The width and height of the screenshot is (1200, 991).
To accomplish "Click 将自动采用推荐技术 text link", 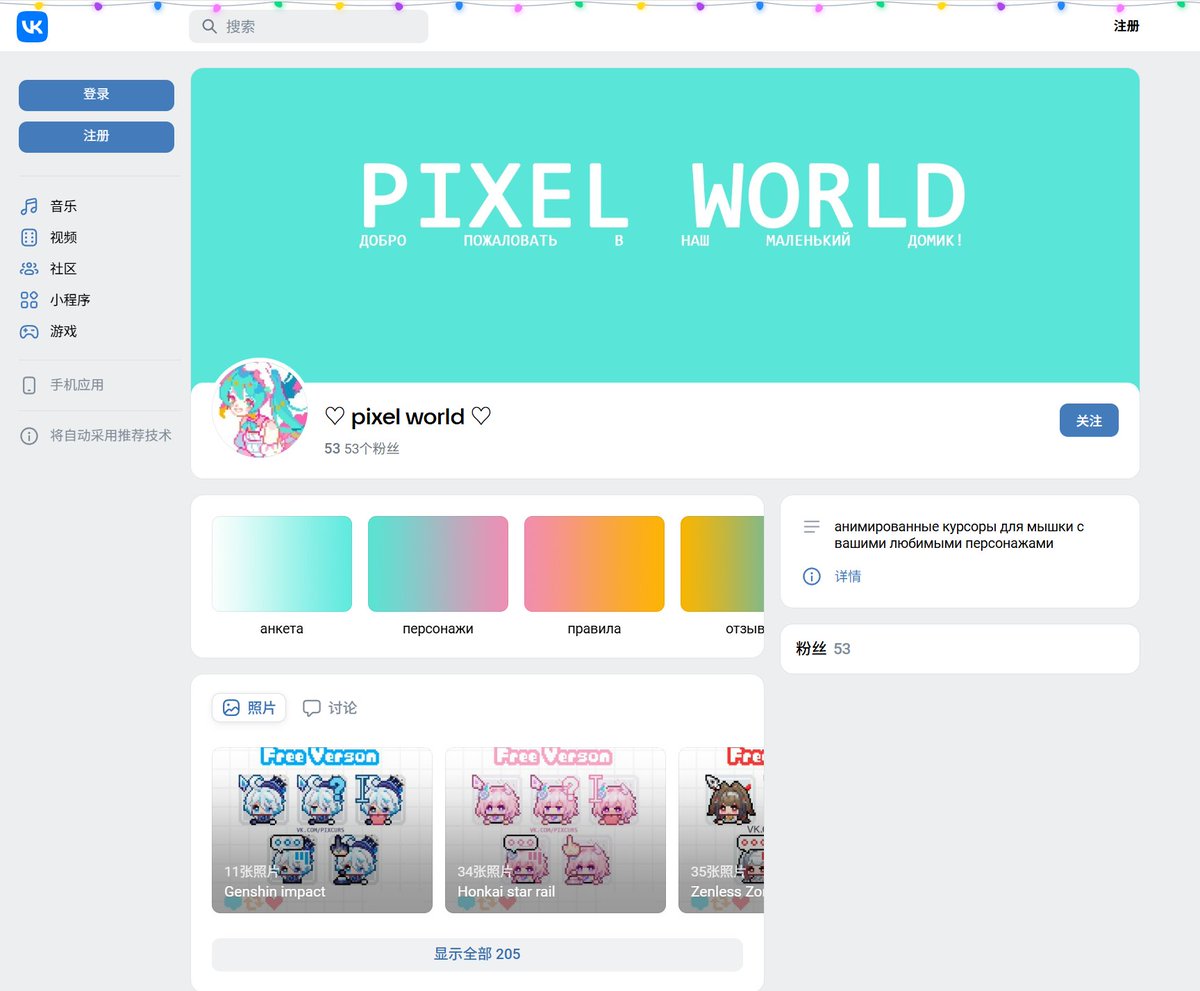I will tap(111, 436).
